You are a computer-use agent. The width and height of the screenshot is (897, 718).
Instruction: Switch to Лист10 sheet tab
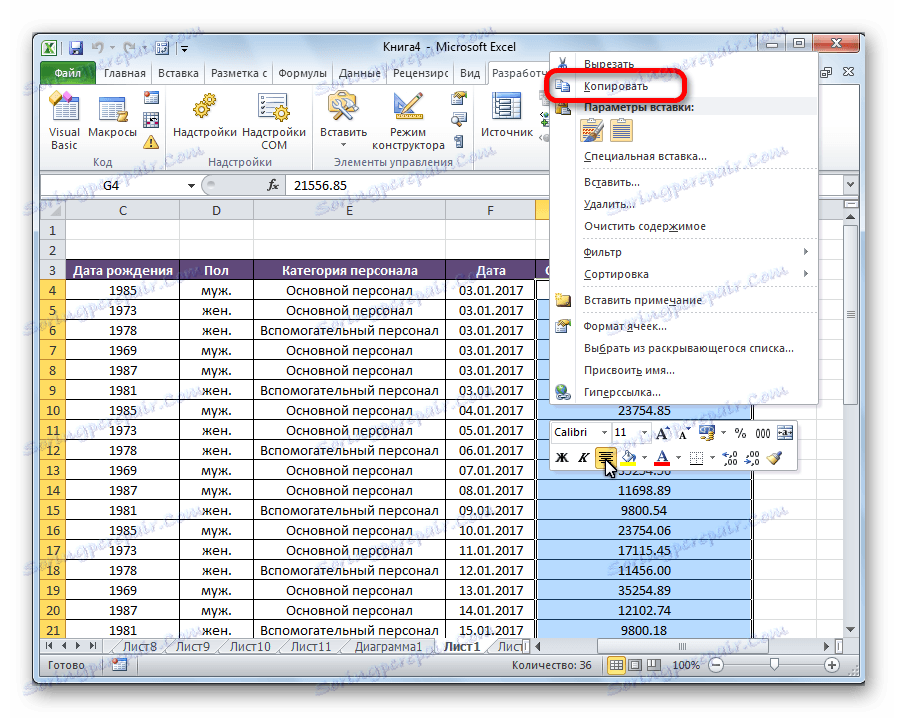(x=250, y=646)
